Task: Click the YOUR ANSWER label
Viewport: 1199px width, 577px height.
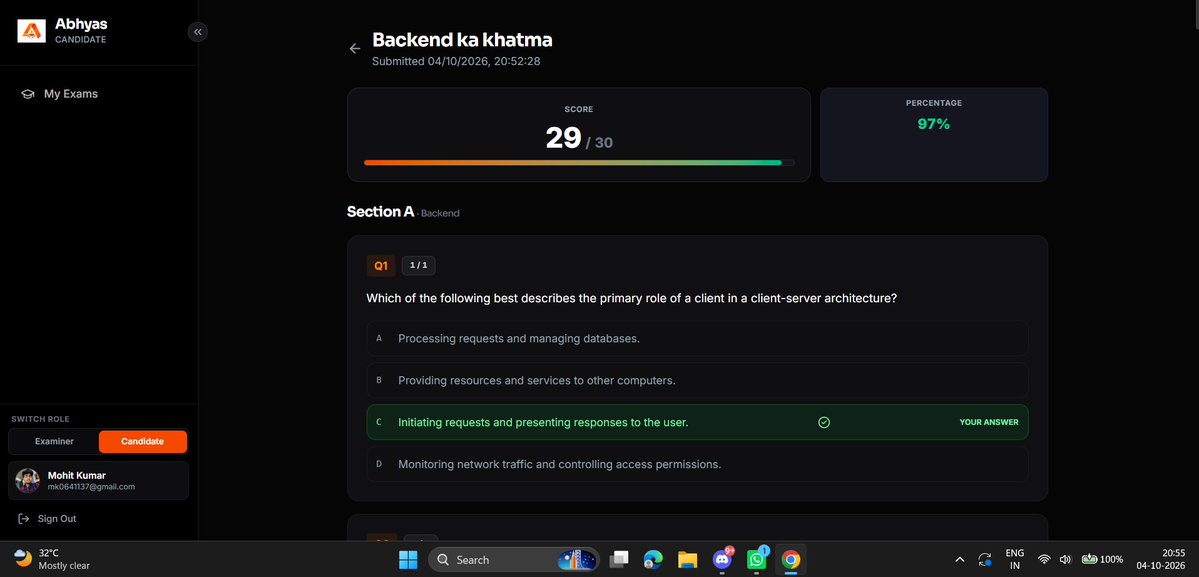Action: point(989,422)
